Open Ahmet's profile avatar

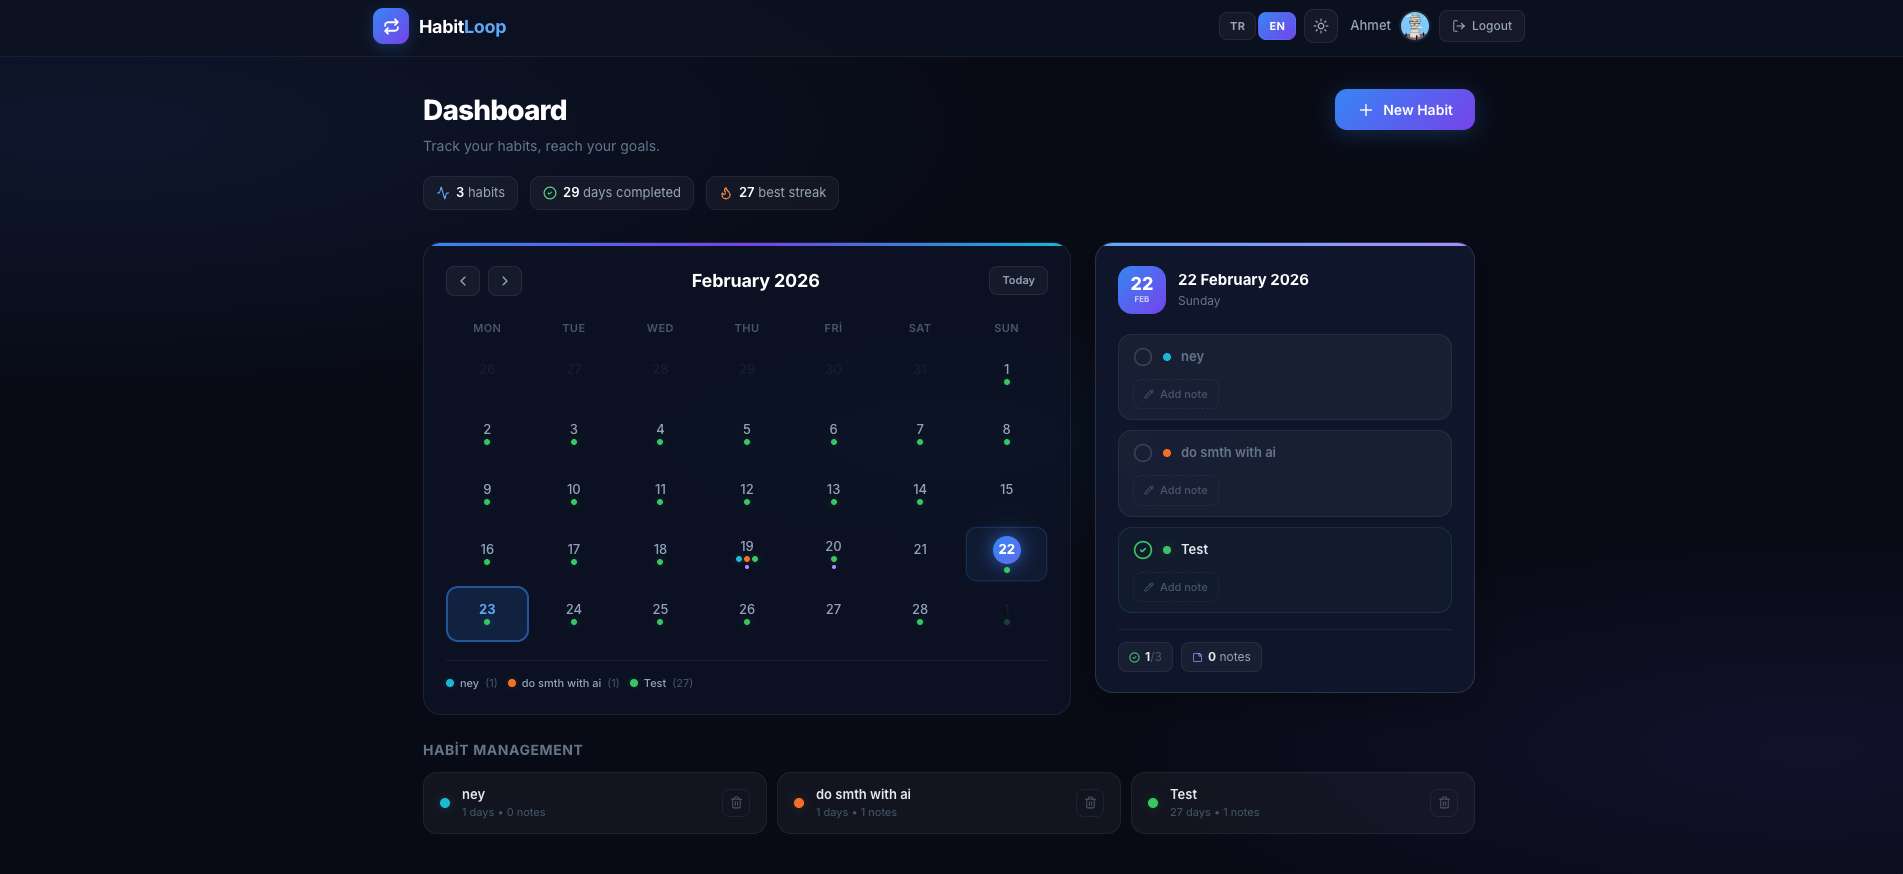(x=1414, y=26)
